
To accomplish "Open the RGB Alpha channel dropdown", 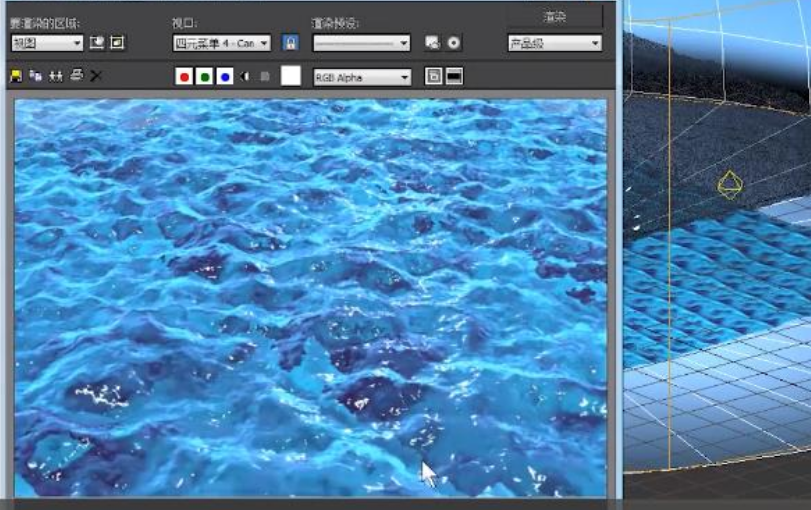I will 361,77.
